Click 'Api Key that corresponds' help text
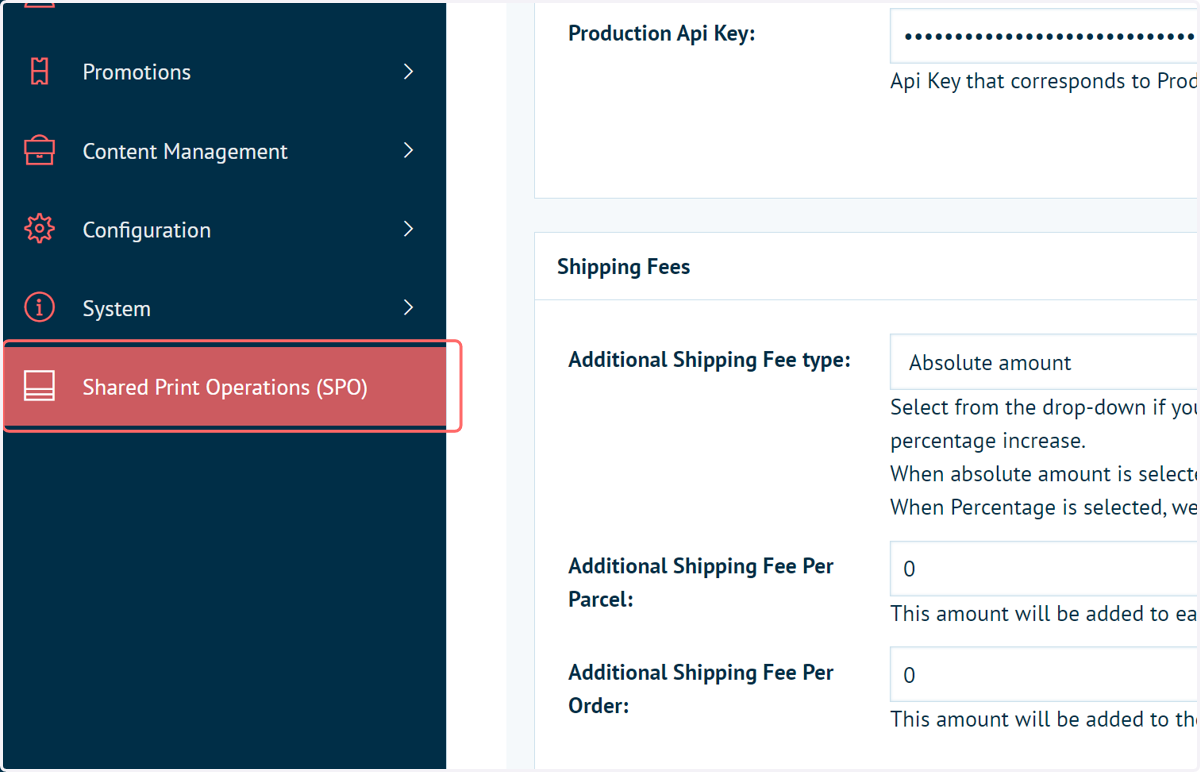The image size is (1200, 772). (1044, 81)
